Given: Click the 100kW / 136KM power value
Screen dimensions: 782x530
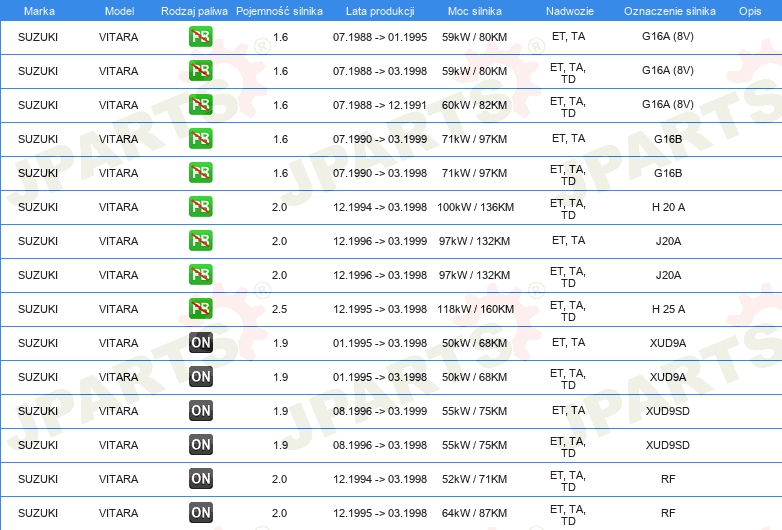Looking at the screenshot, I should pyautogui.click(x=475, y=207).
